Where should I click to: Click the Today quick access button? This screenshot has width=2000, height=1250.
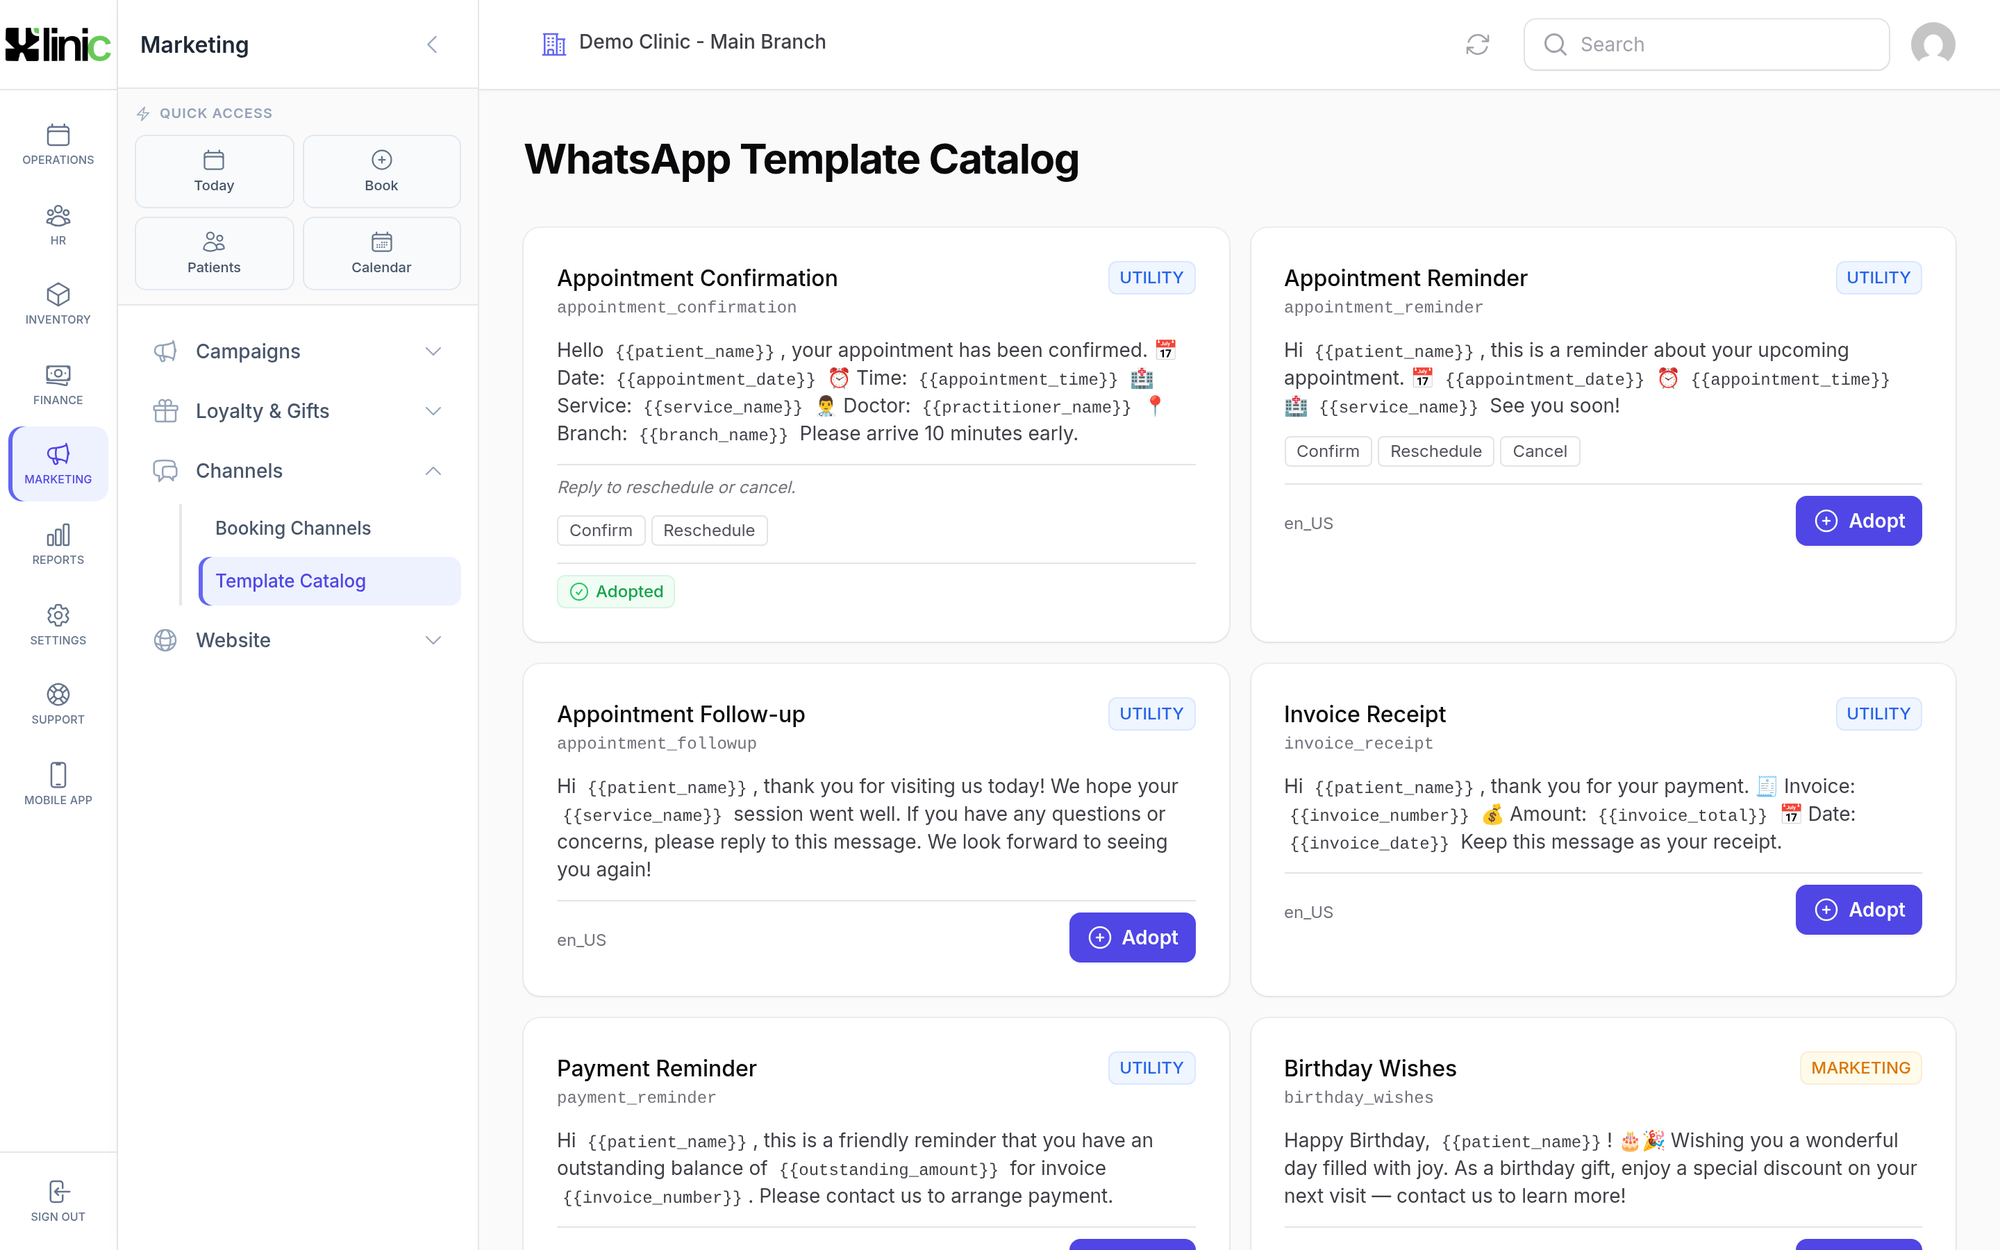tap(214, 171)
